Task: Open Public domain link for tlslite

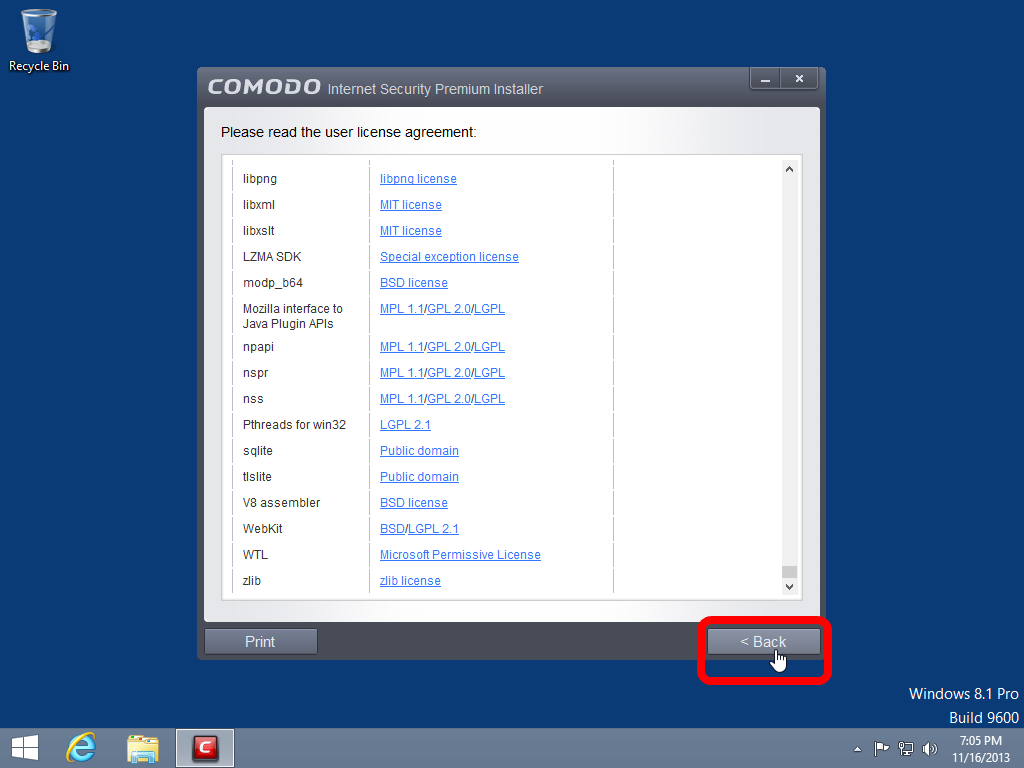Action: [419, 477]
